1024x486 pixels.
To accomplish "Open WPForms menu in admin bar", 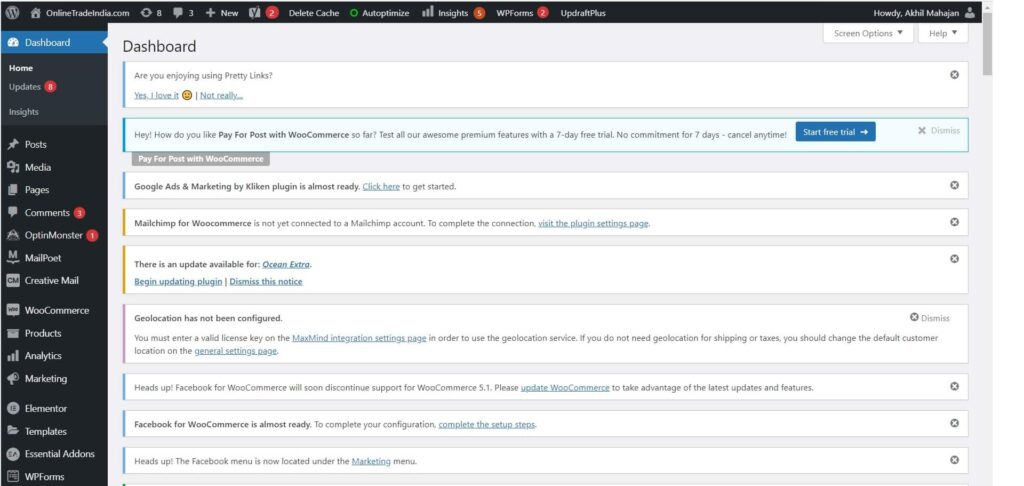I will [x=522, y=12].
